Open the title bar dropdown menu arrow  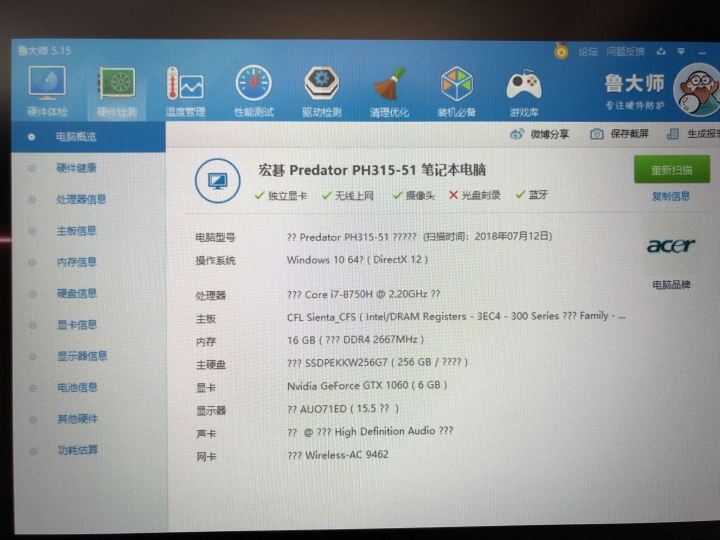[x=681, y=51]
